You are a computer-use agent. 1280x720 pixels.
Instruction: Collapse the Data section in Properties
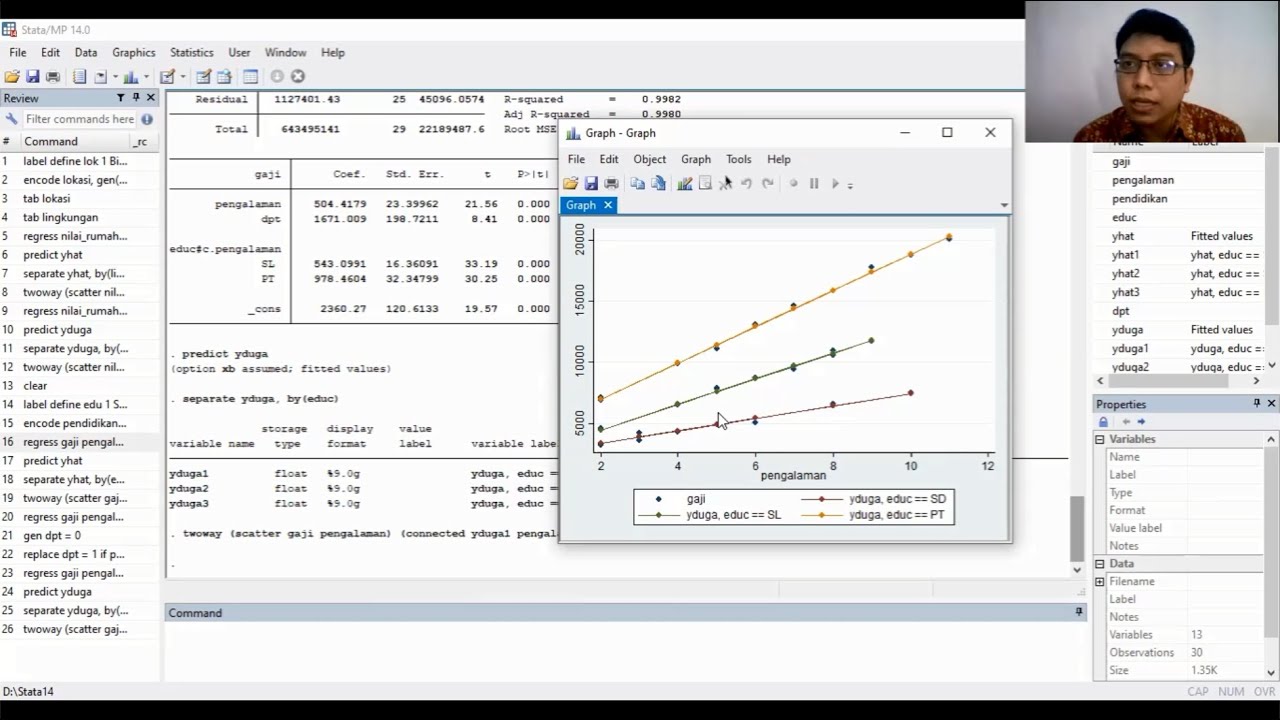pos(1100,564)
